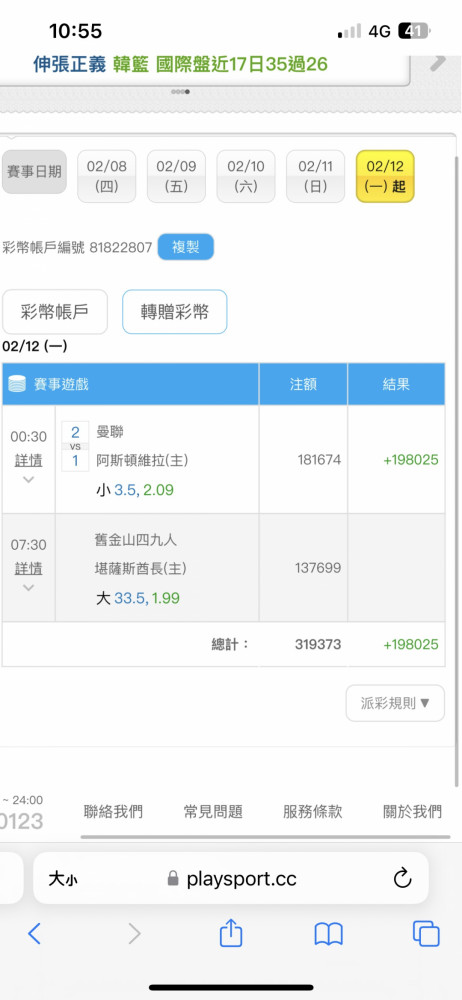Tap the playsport.cc address field
This screenshot has height=1000, width=462.
click(231, 879)
